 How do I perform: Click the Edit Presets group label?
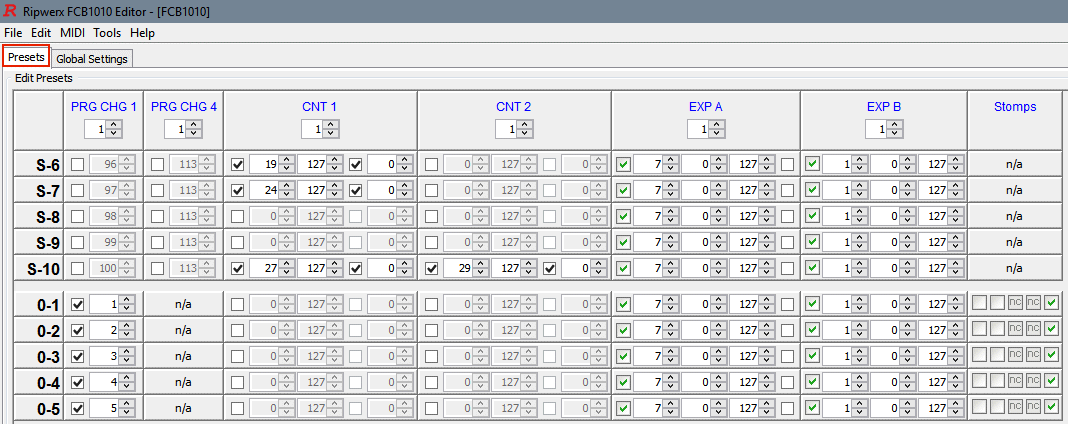click(x=44, y=78)
